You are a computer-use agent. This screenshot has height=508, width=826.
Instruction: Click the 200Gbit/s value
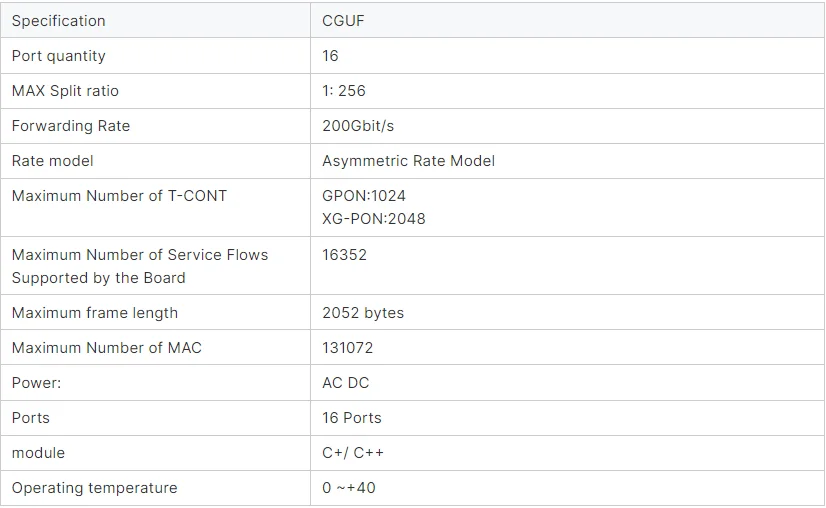point(358,126)
